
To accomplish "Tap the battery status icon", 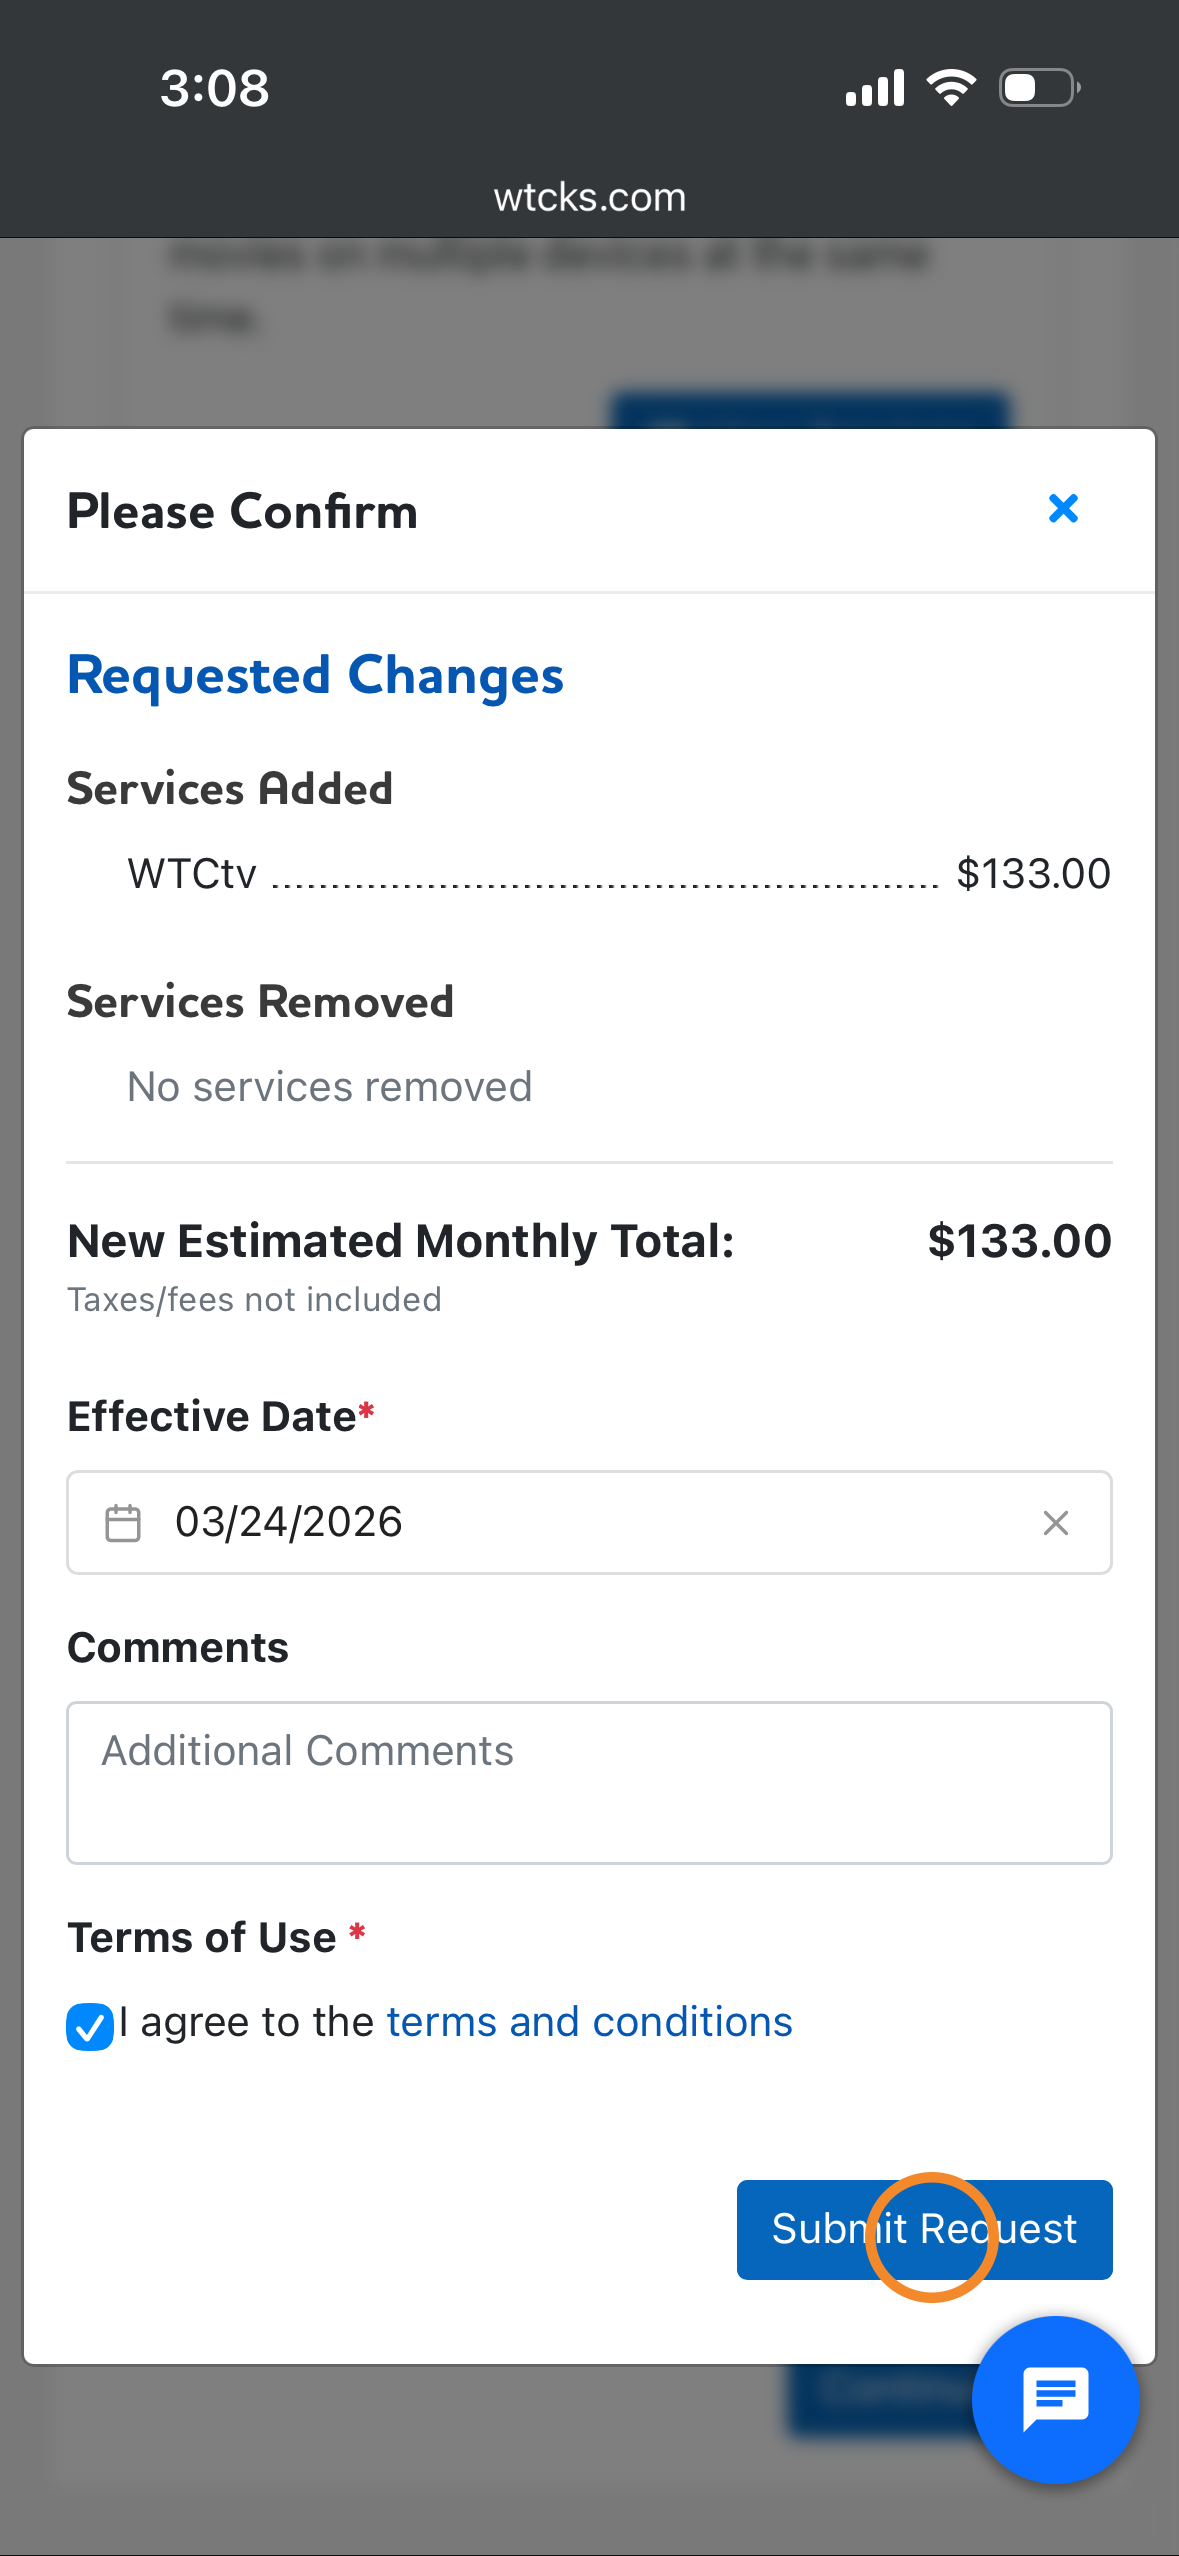I will coord(1039,88).
